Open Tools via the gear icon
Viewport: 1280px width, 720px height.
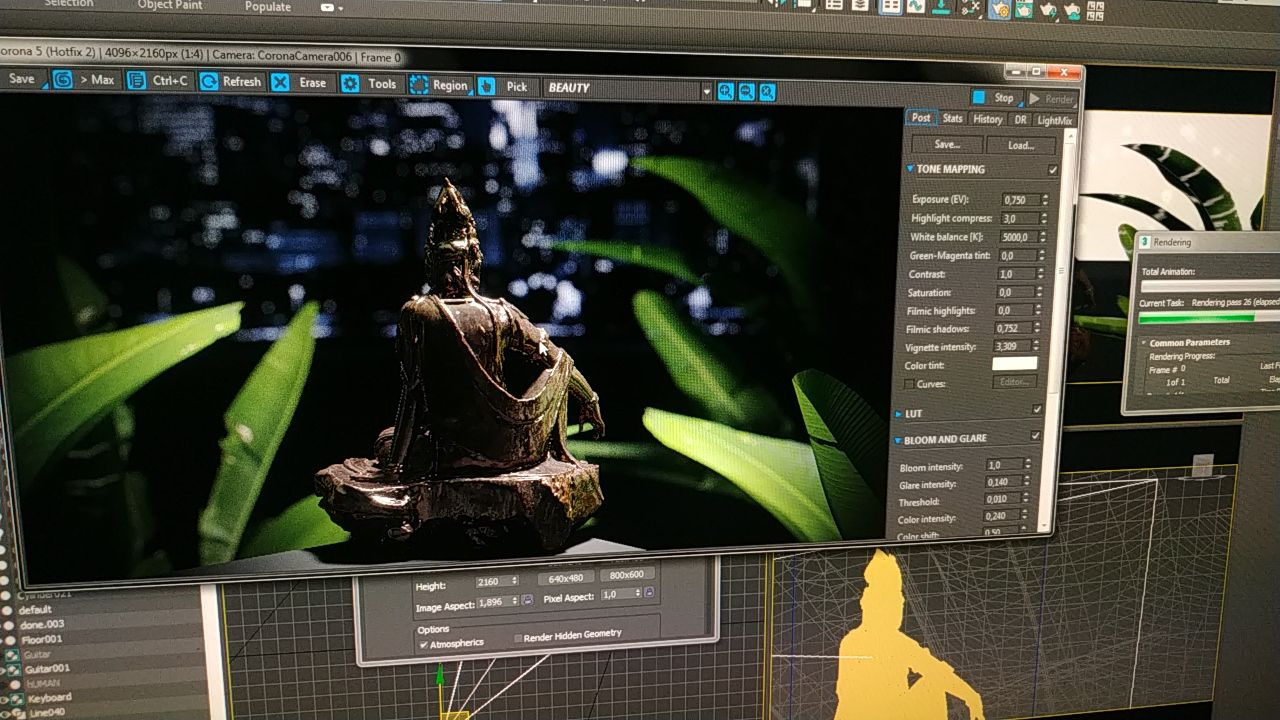350,83
